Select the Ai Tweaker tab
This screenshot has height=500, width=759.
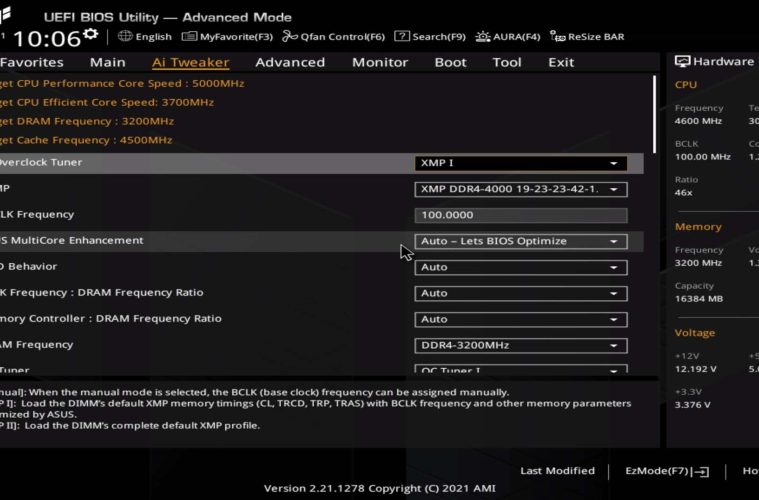pos(190,62)
